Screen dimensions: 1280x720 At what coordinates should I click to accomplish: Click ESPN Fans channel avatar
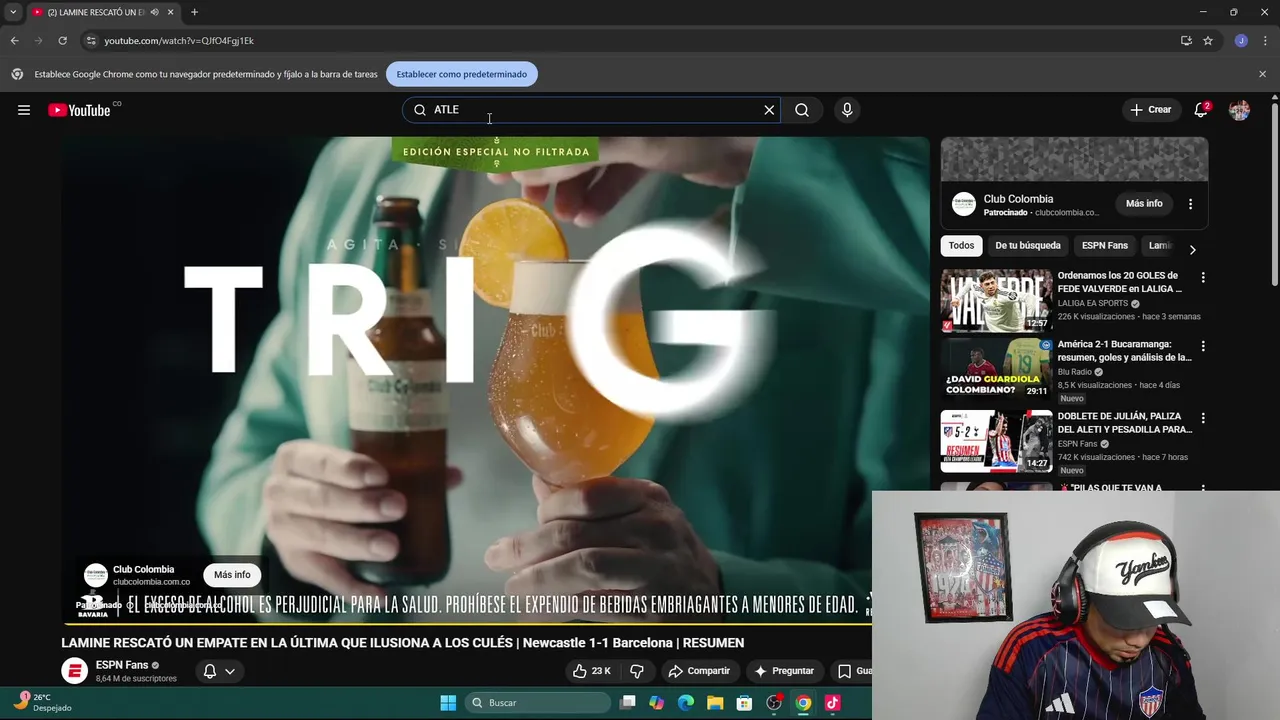75,671
